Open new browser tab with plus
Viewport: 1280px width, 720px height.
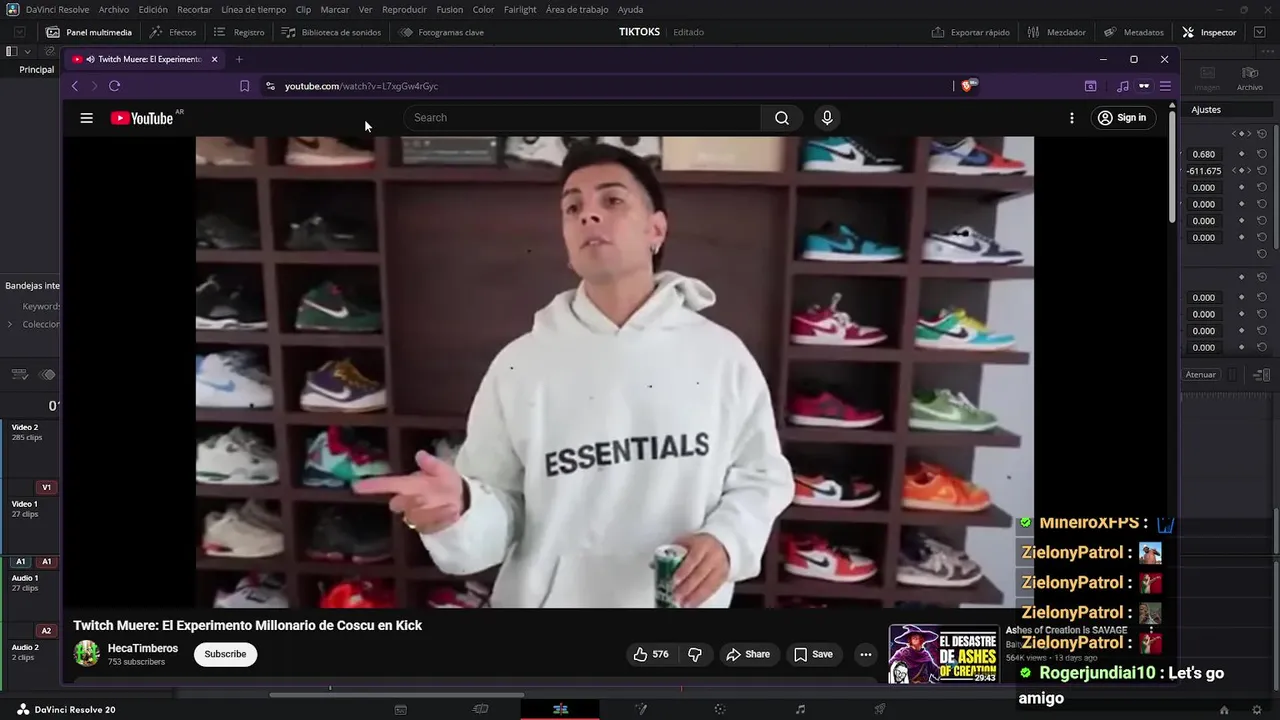[239, 59]
